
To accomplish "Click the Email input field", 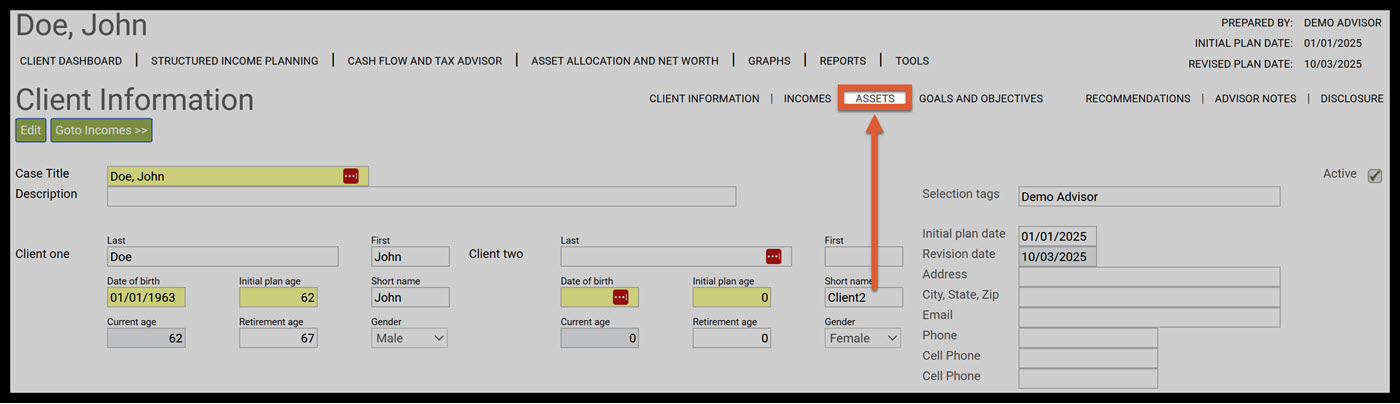I will 1149,317.
